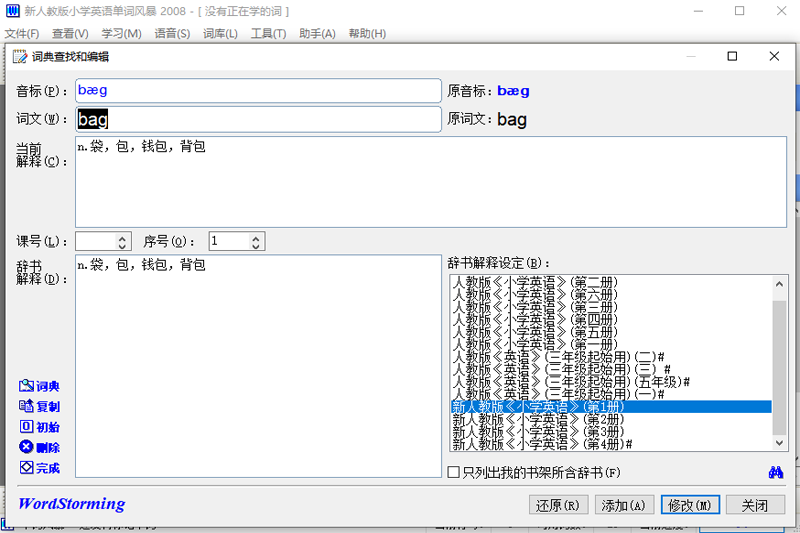Click the 课号(L) number field
The image size is (800, 533).
(96, 241)
